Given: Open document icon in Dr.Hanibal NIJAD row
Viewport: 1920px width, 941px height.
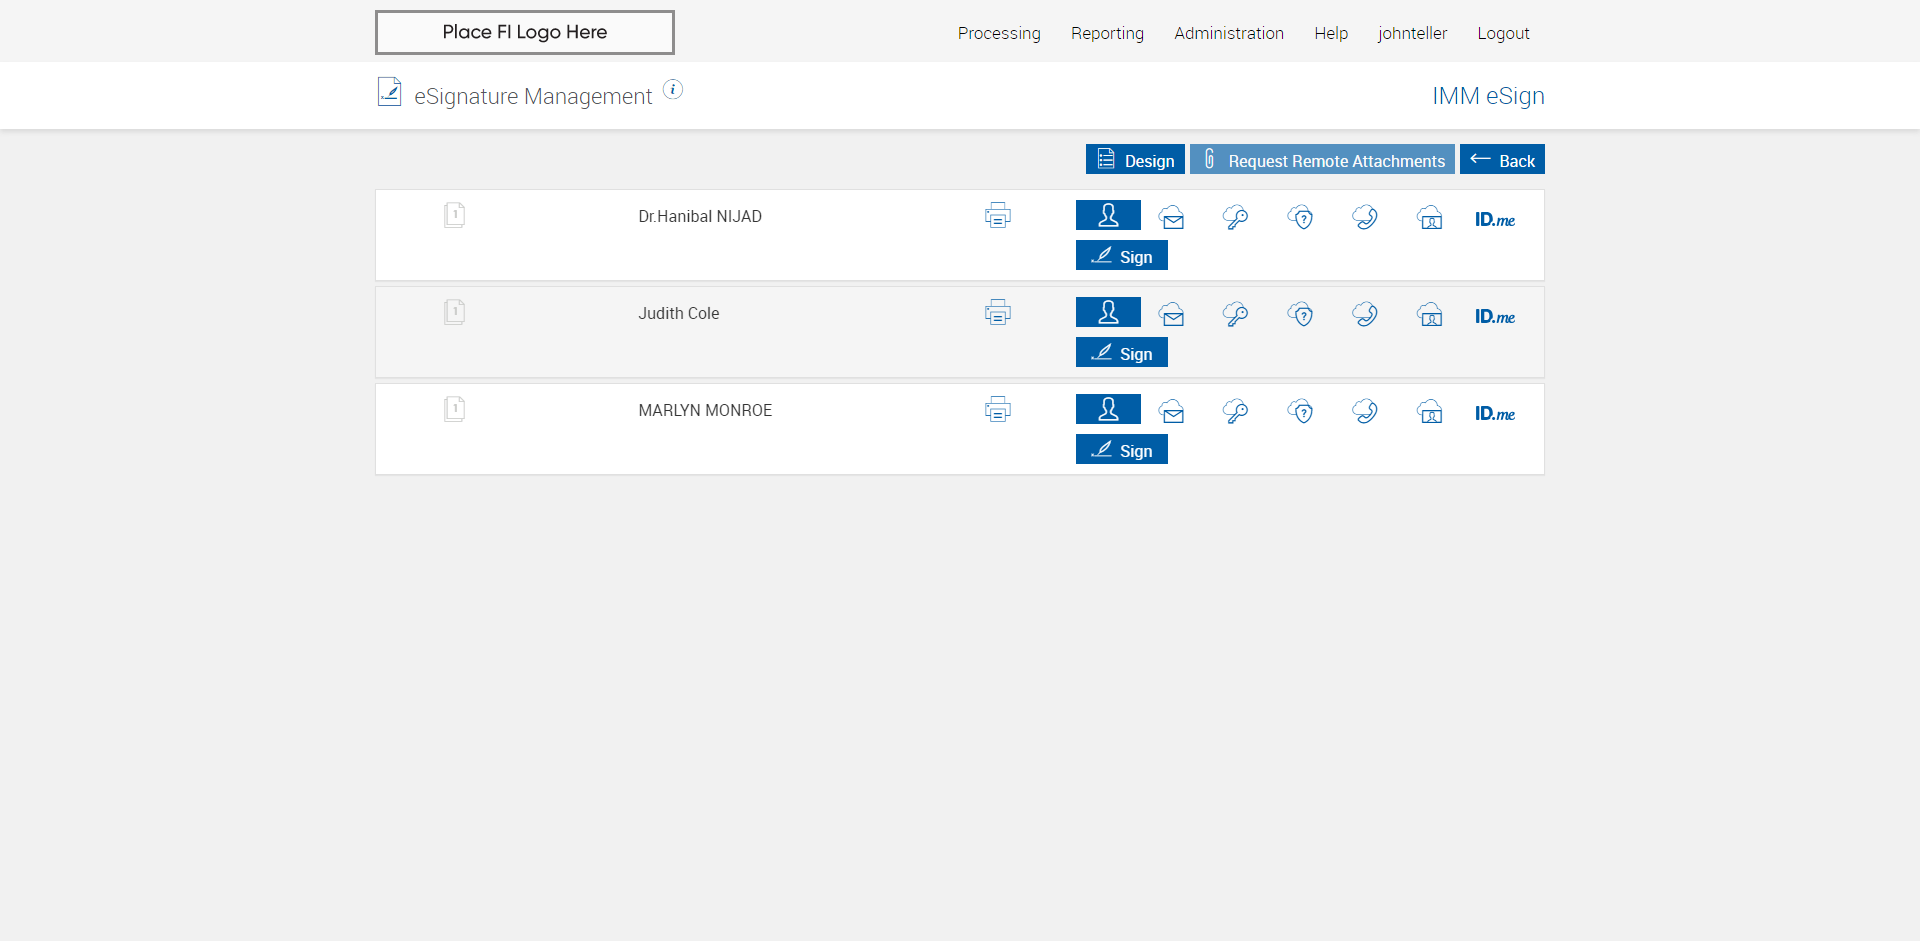Looking at the screenshot, I should (454, 215).
